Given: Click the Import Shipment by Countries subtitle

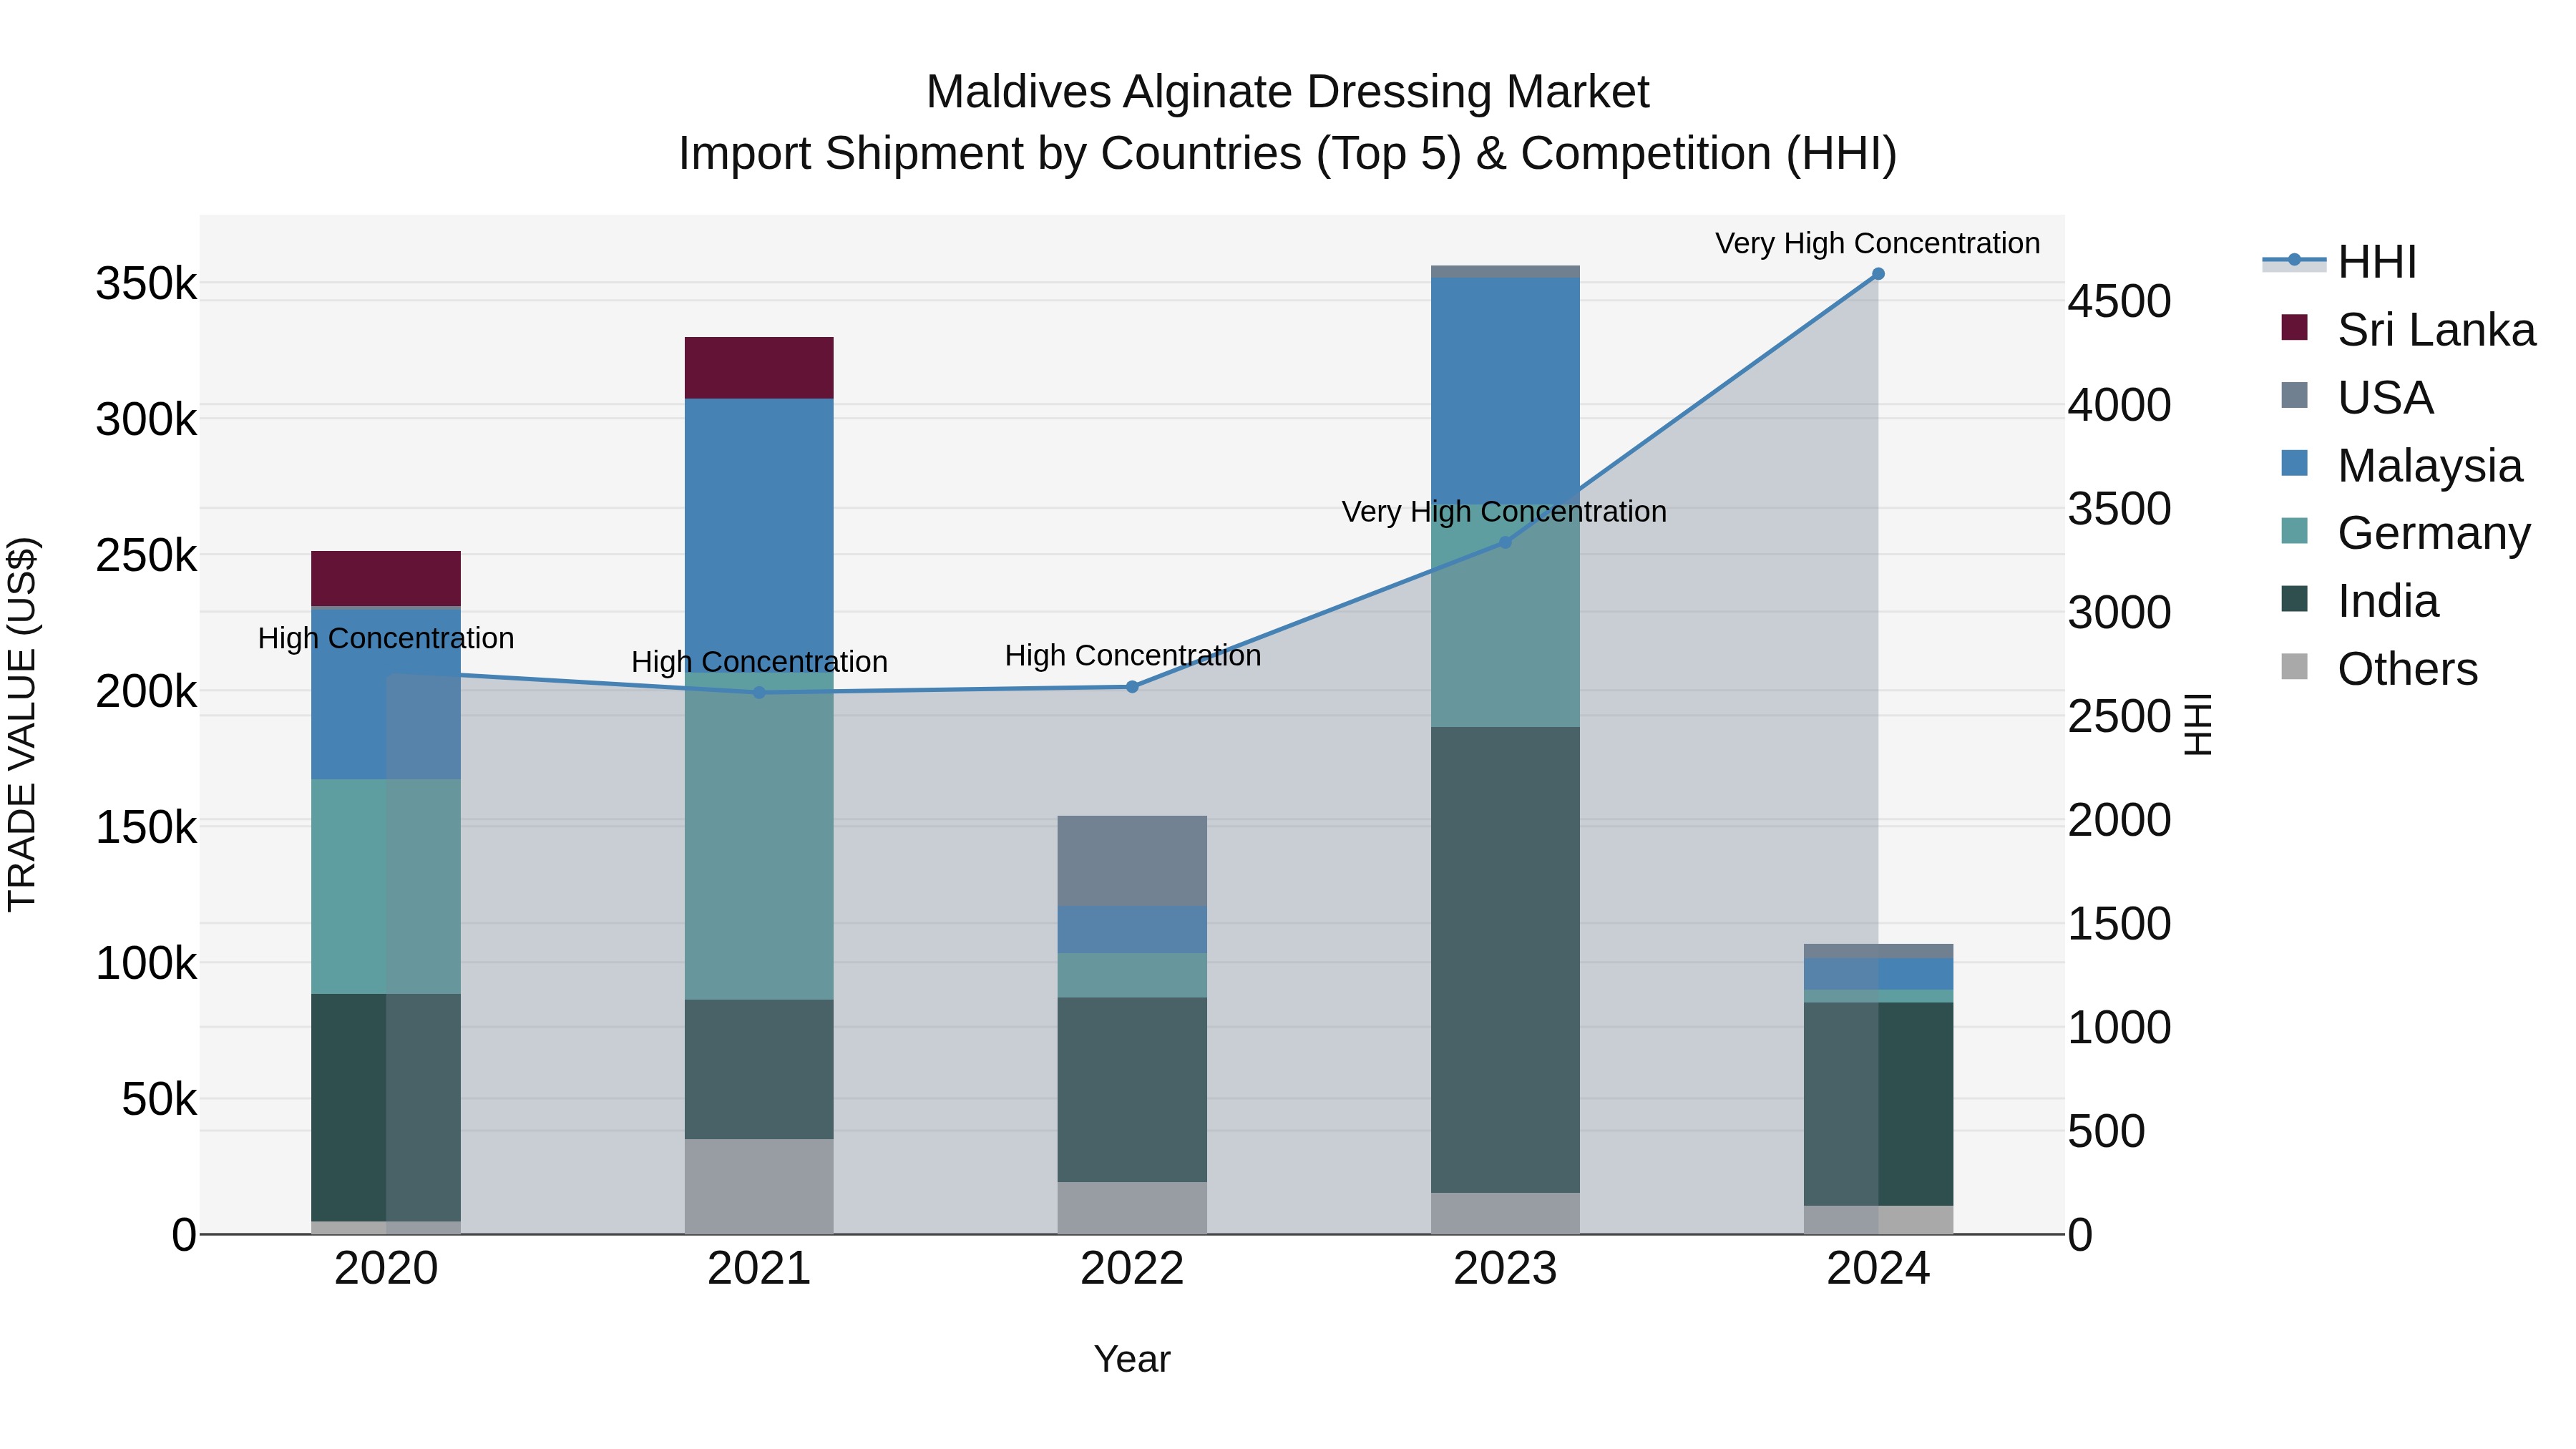Looking at the screenshot, I should point(1287,154).
